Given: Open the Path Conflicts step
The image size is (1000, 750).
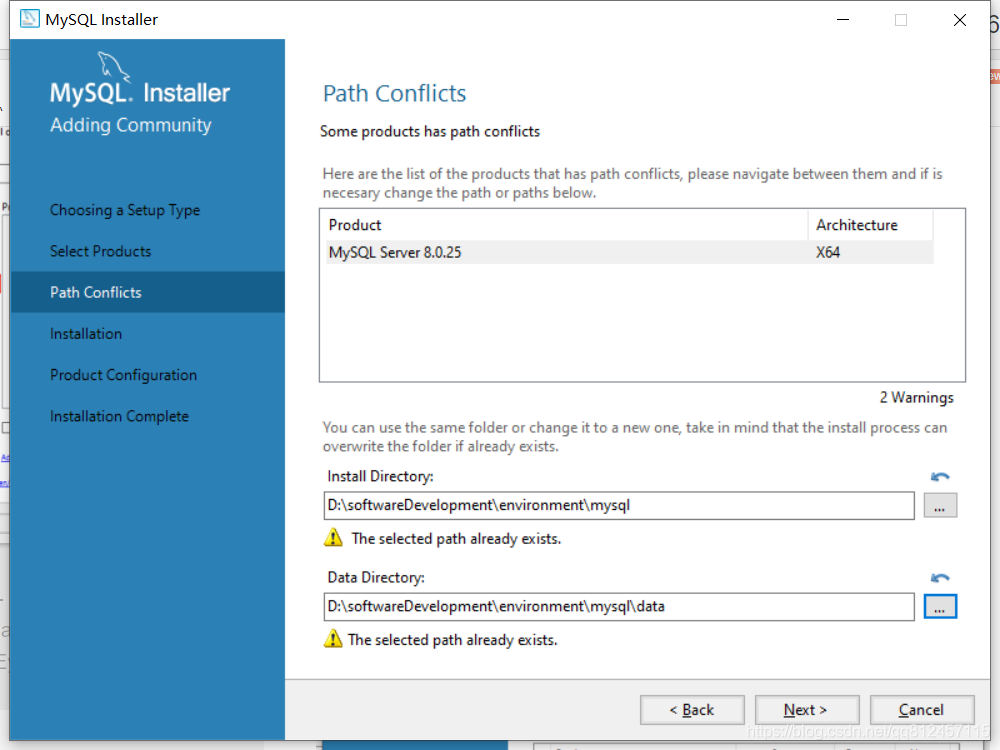Looking at the screenshot, I should pyautogui.click(x=147, y=292).
